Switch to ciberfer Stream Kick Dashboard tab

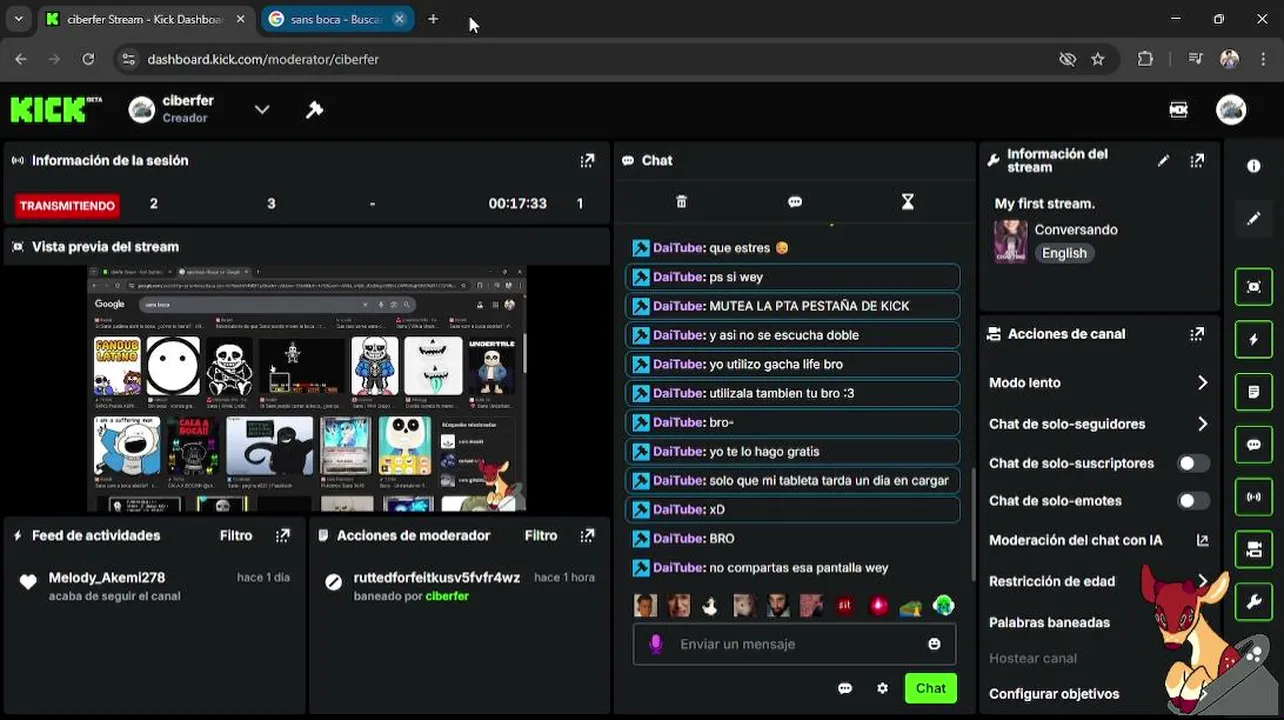click(x=147, y=19)
